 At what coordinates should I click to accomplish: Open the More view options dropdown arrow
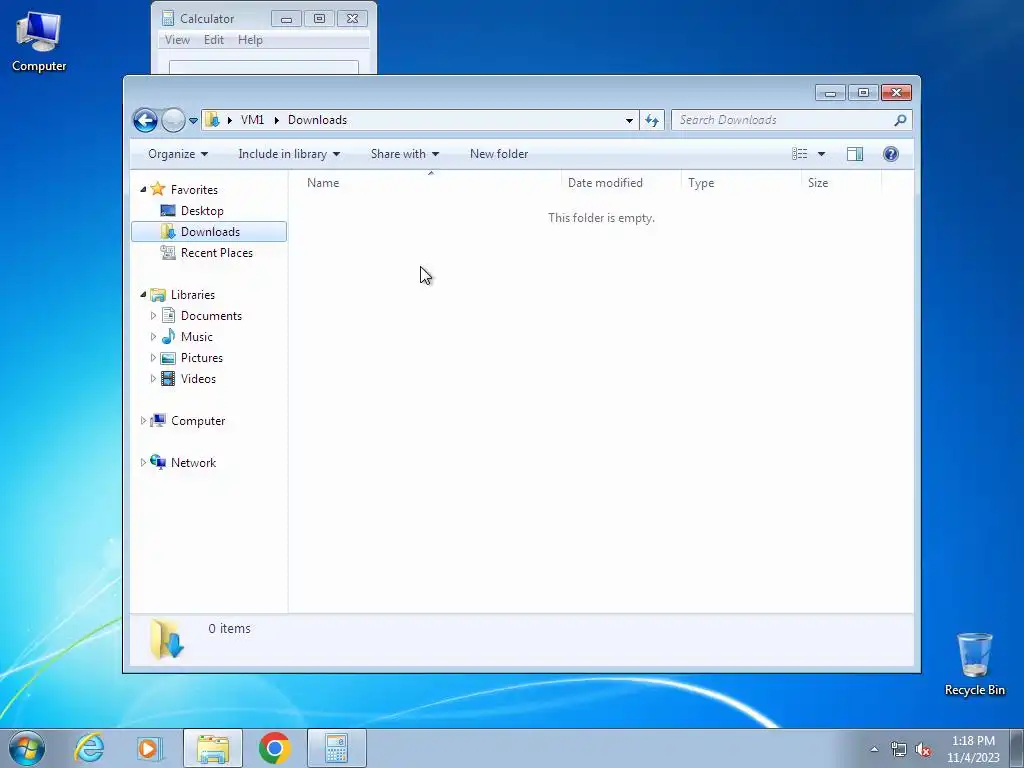[822, 154]
